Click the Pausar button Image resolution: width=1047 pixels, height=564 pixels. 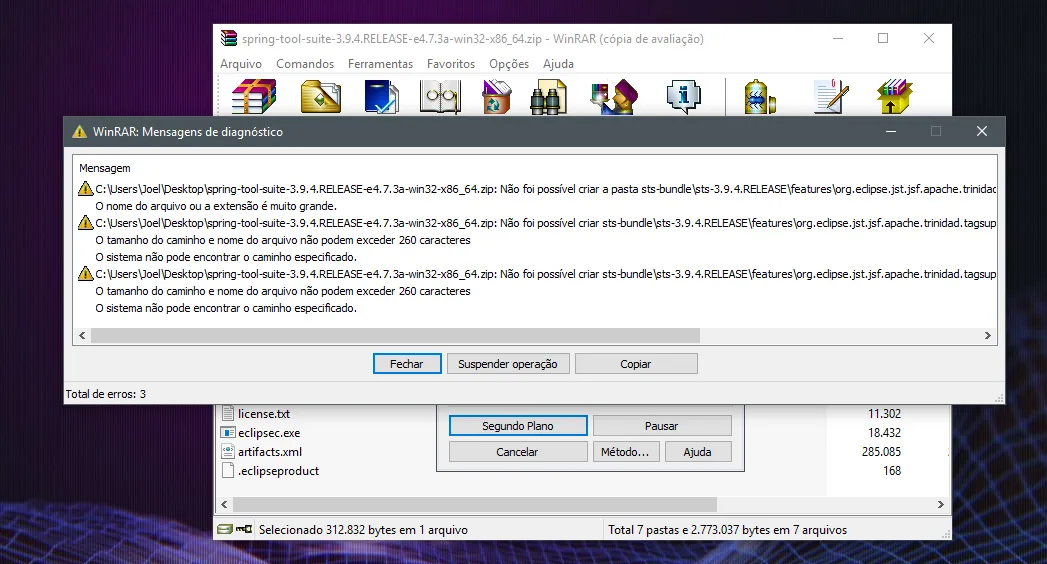[662, 426]
